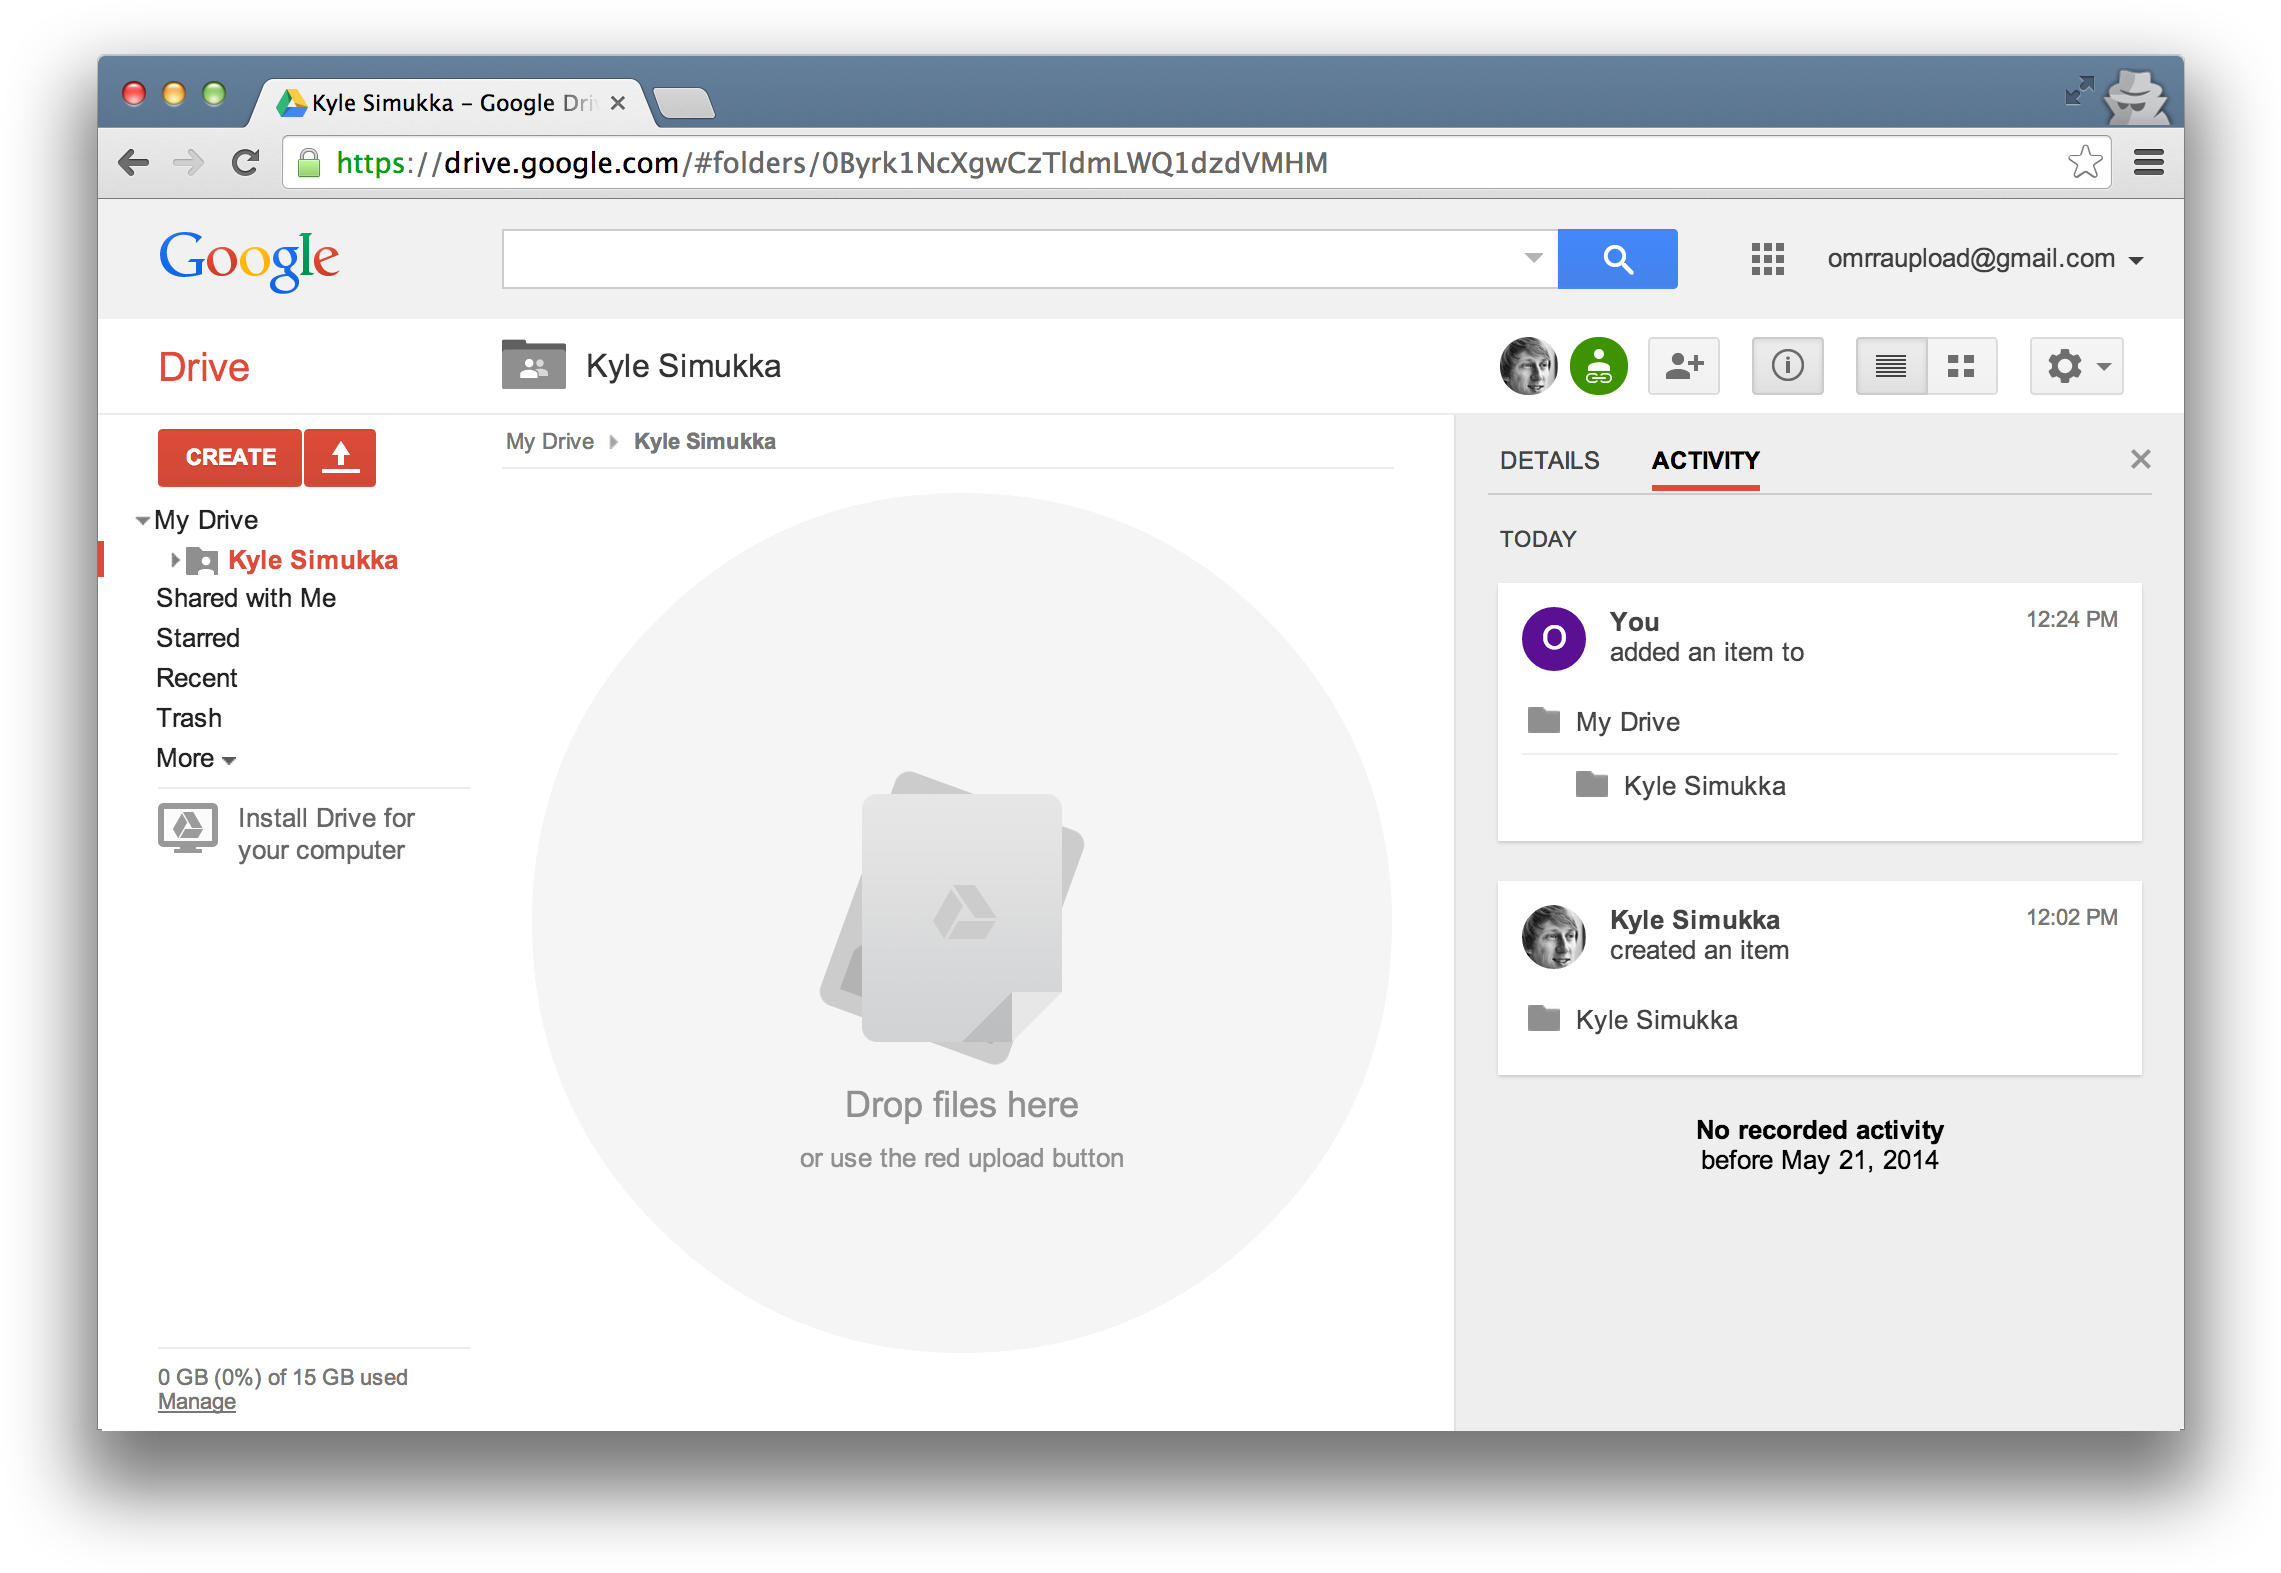Click the fullscreen arrows icon in title bar
Screen dimensions: 2281x1573
2079,91
